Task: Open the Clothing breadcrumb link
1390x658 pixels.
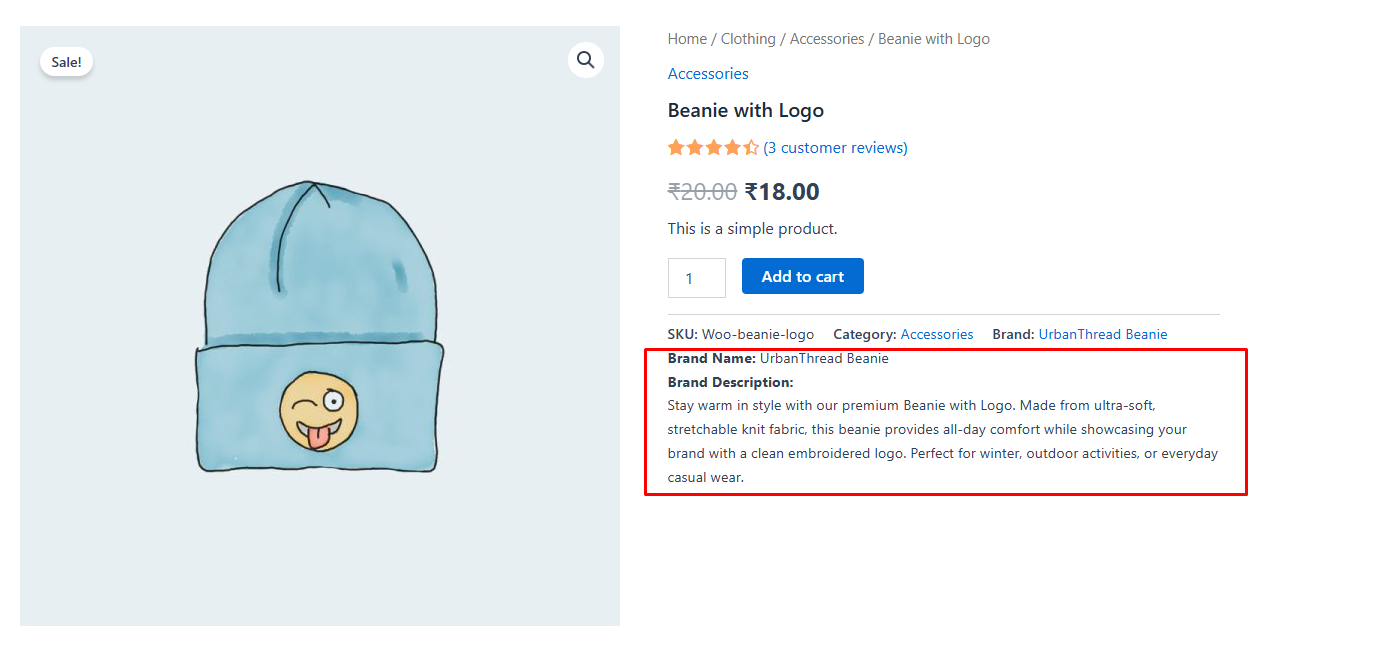Action: coord(748,38)
